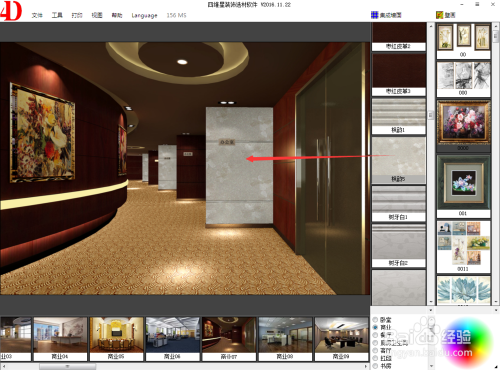Load scene thumbnail 商业05 banquet room

pyautogui.click(x=116, y=339)
